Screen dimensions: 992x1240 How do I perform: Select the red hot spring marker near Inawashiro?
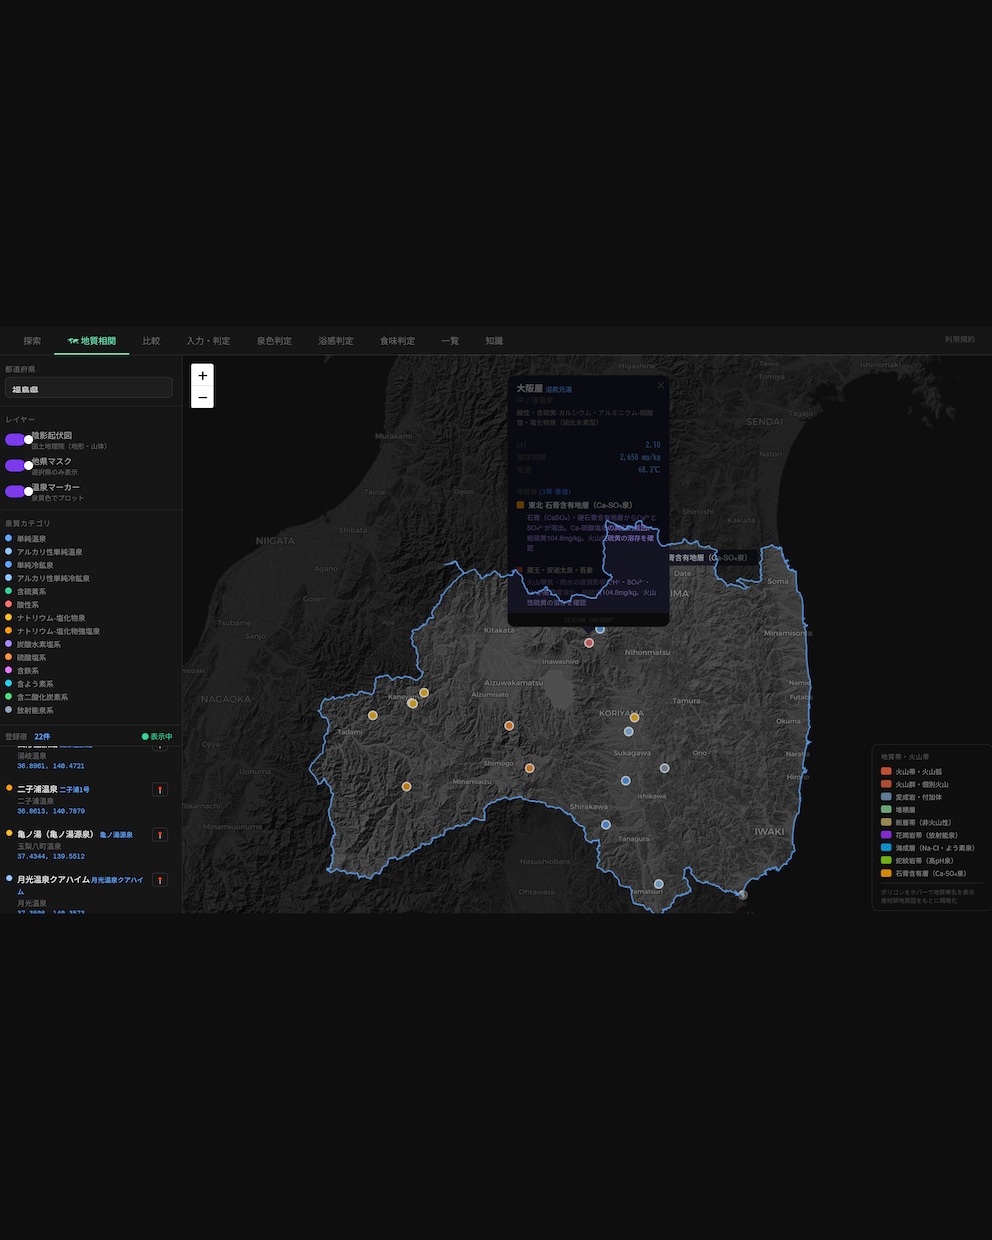click(589, 643)
